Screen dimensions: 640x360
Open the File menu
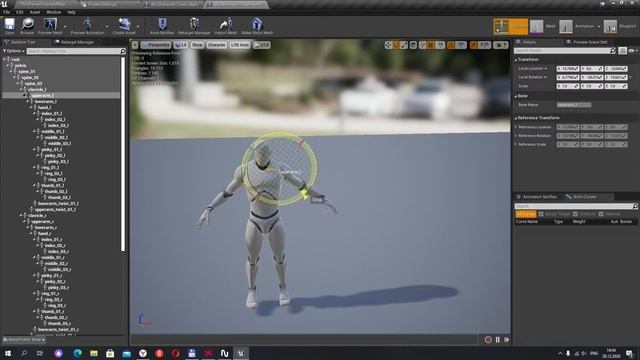coord(7,12)
